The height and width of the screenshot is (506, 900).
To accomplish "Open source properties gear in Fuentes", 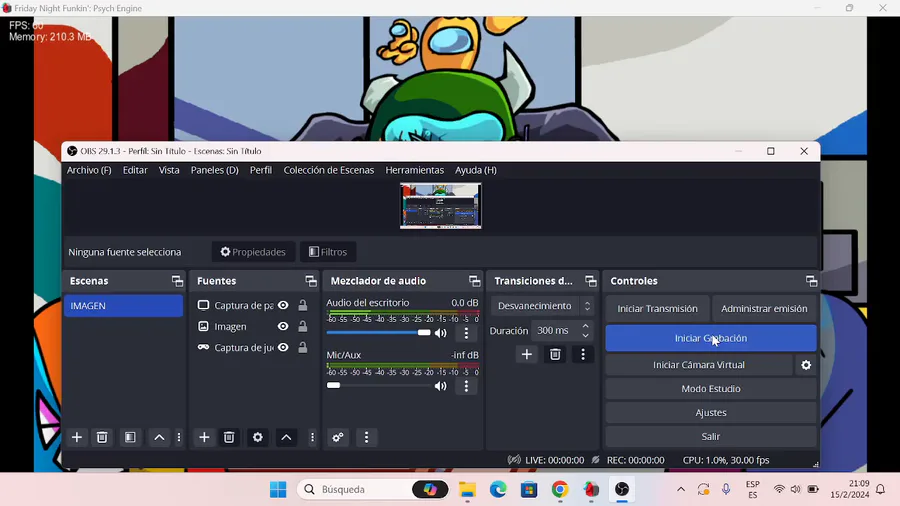I will (x=258, y=437).
